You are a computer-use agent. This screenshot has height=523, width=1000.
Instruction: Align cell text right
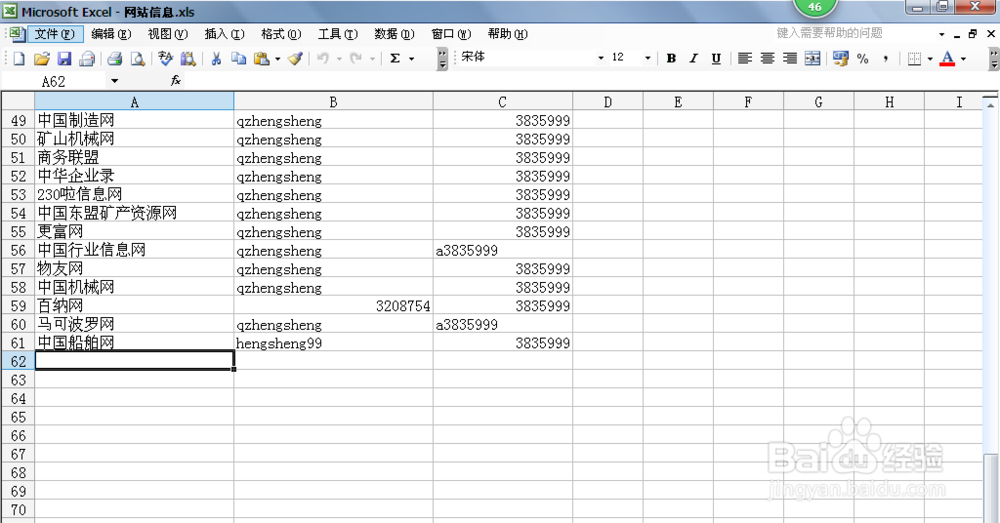pos(790,59)
